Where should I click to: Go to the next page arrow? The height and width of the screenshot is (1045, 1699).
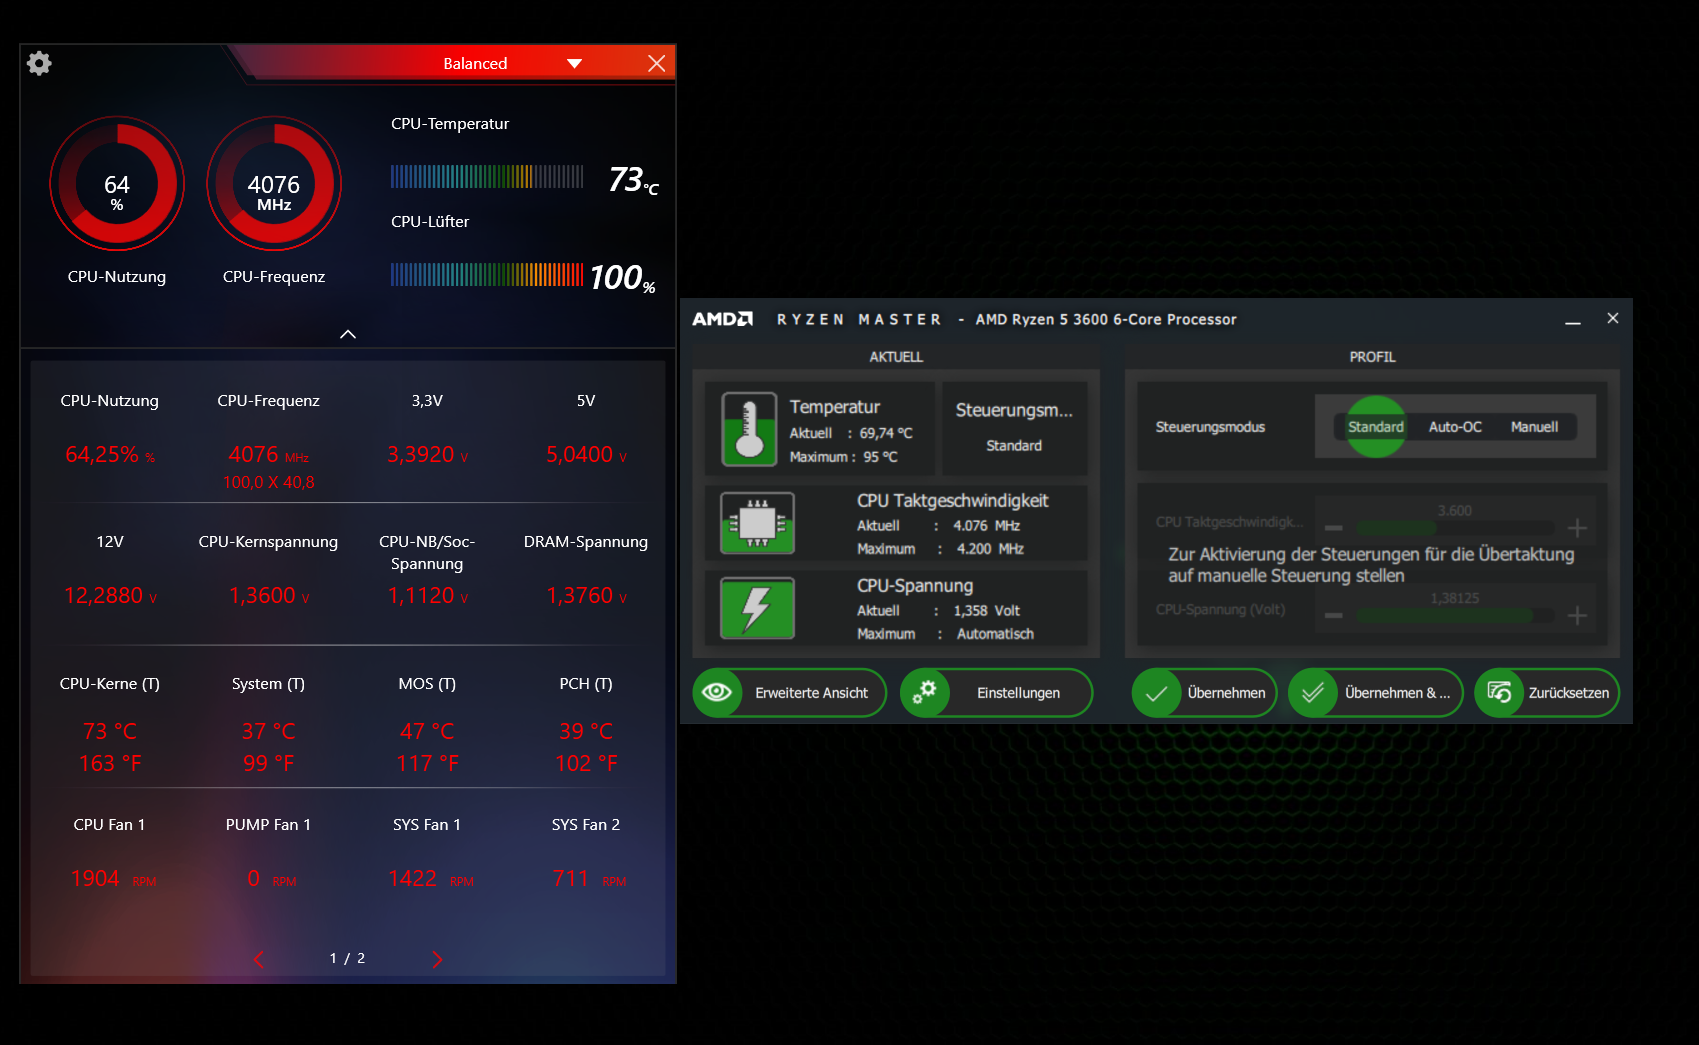[x=437, y=959]
